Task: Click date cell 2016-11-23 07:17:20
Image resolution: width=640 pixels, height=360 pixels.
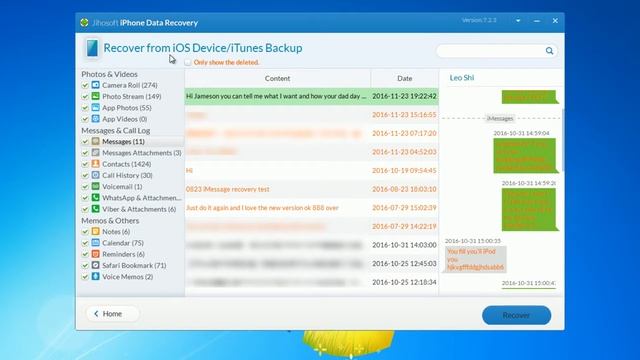Action: point(404,133)
